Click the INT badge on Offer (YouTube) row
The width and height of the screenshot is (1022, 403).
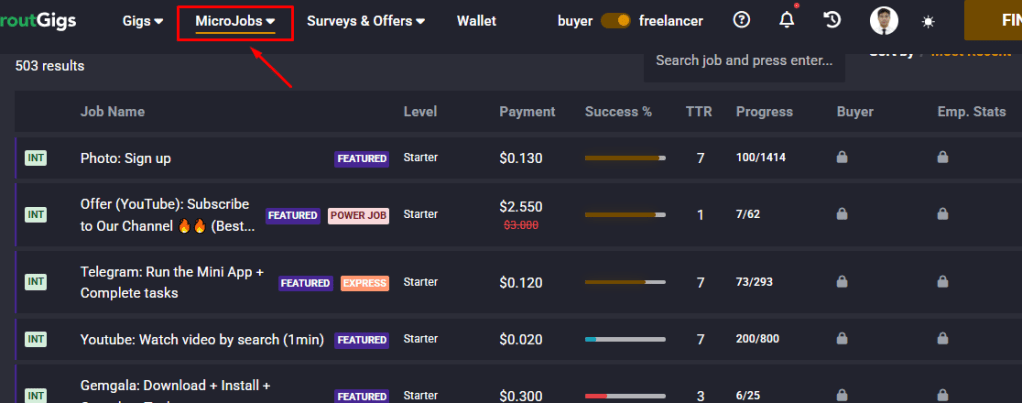pyautogui.click(x=36, y=214)
